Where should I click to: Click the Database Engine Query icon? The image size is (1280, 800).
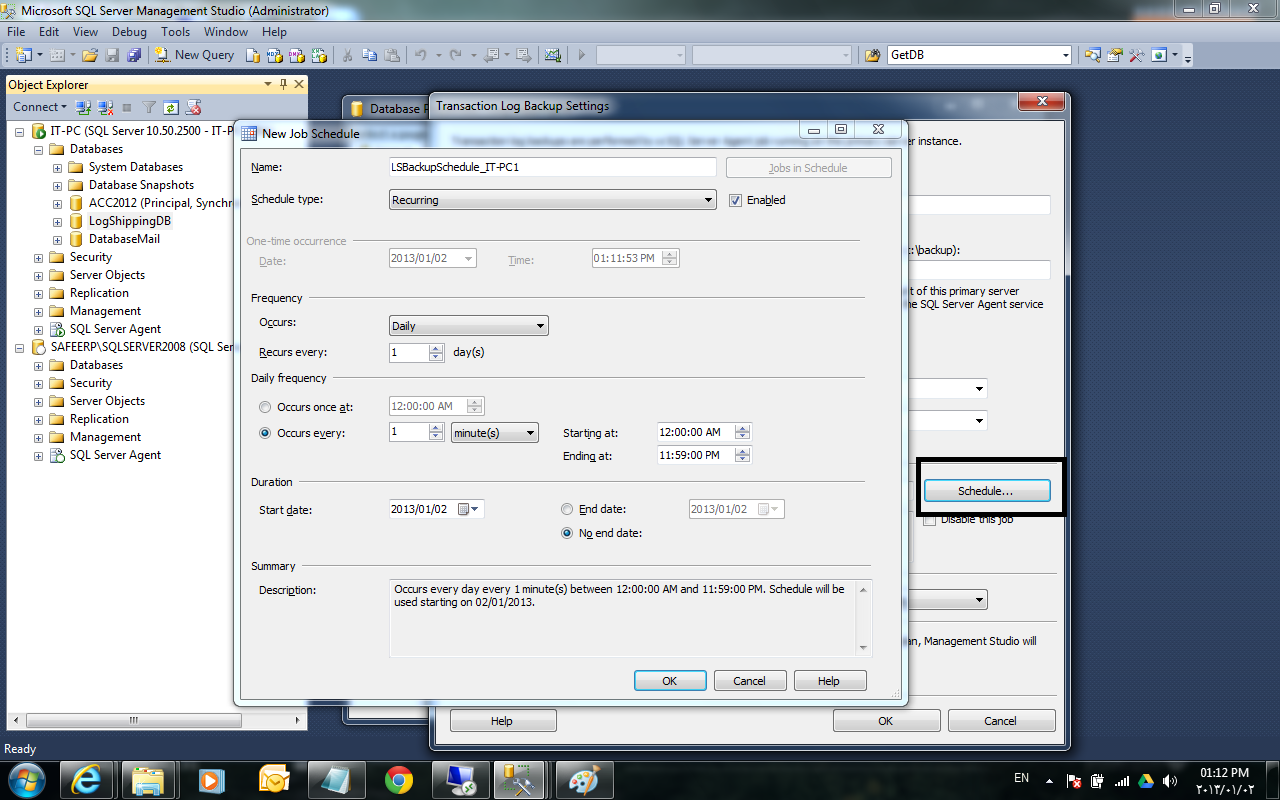point(252,55)
